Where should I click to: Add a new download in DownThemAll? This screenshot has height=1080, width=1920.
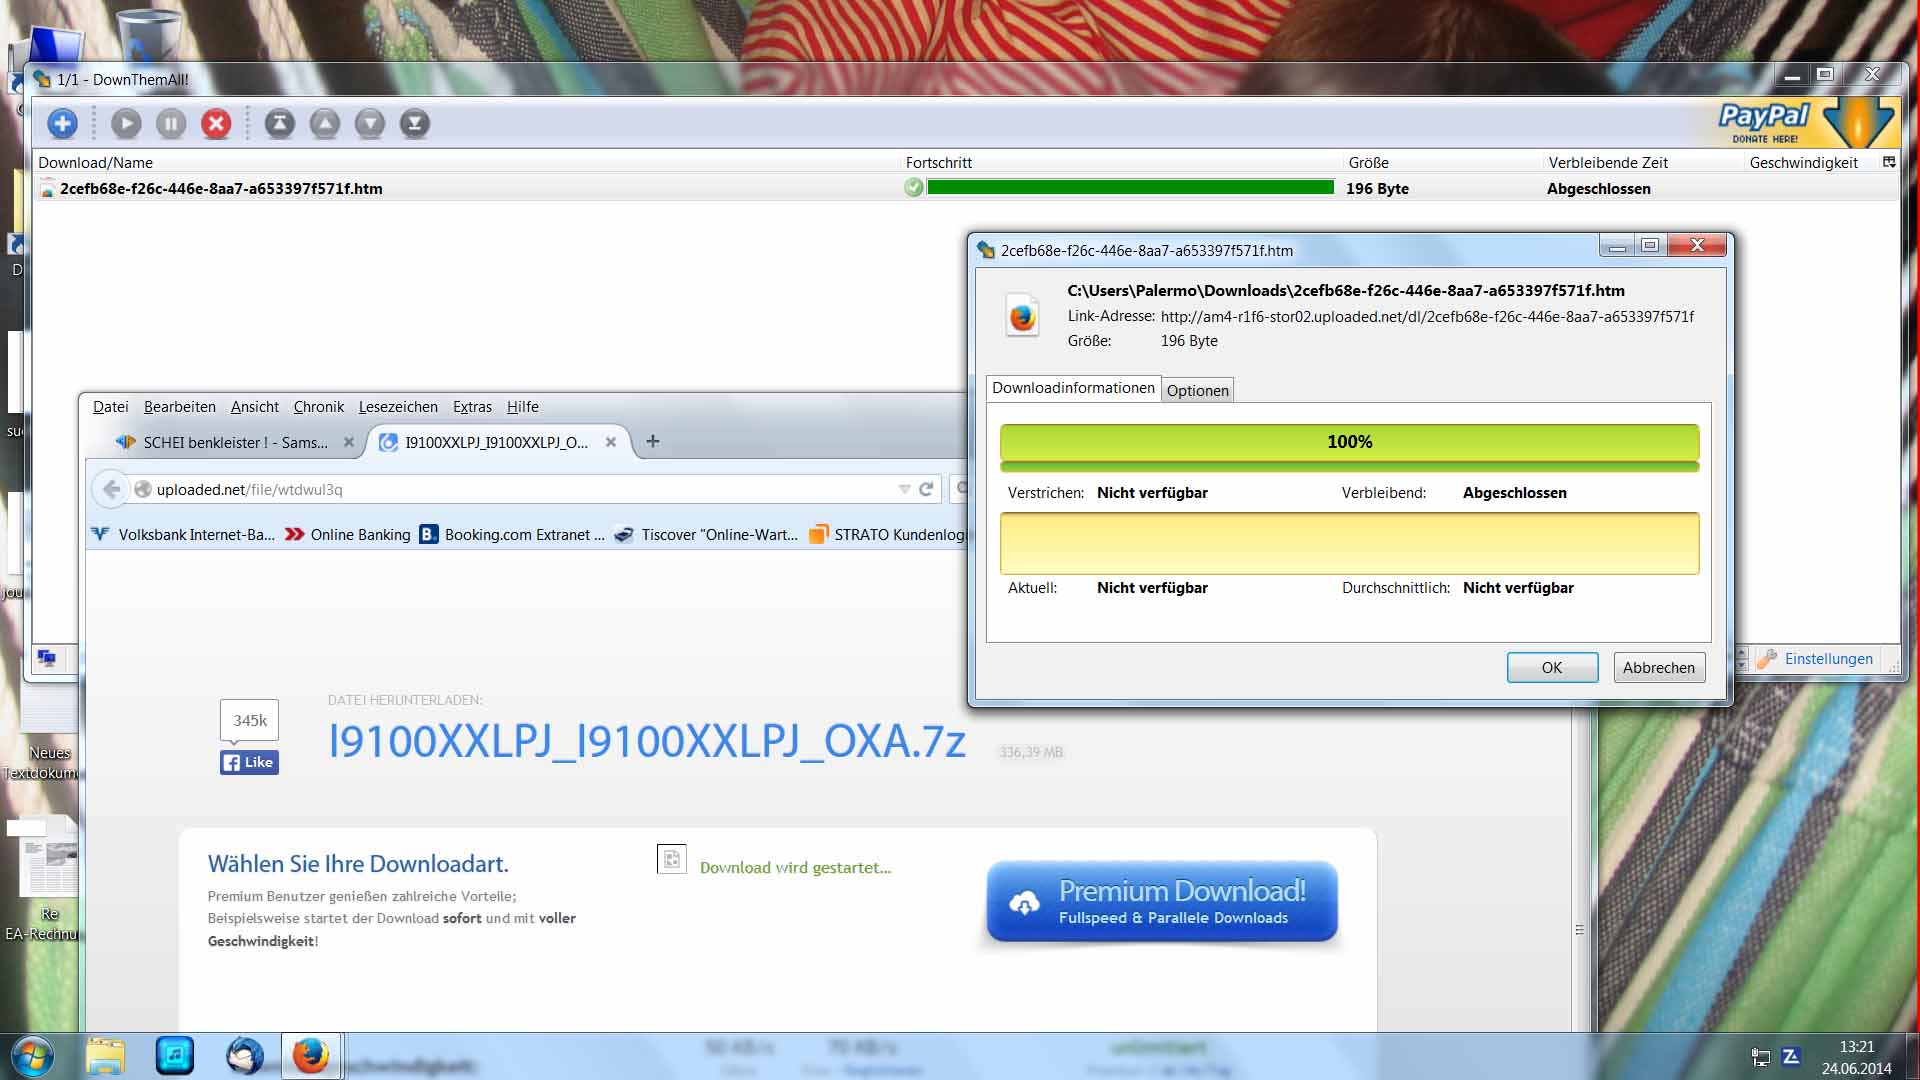pos(62,123)
